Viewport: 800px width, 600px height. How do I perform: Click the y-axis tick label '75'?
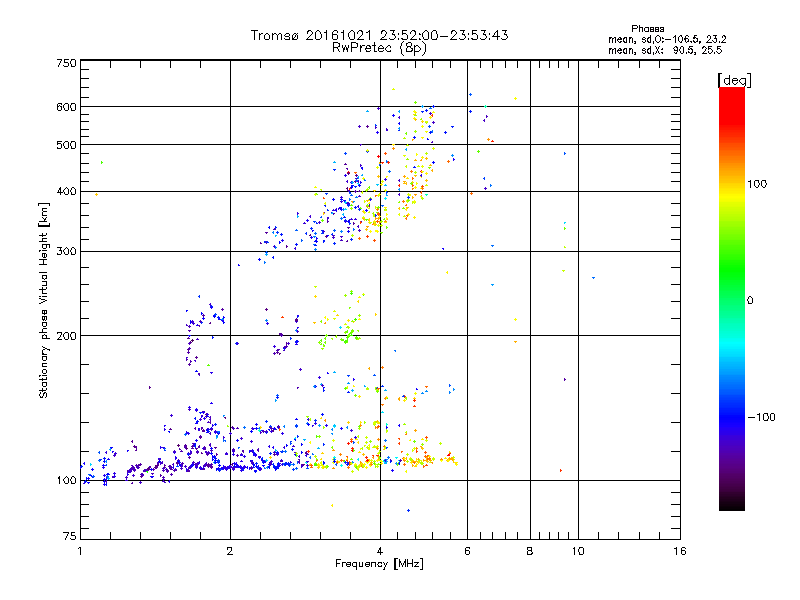click(x=70, y=536)
